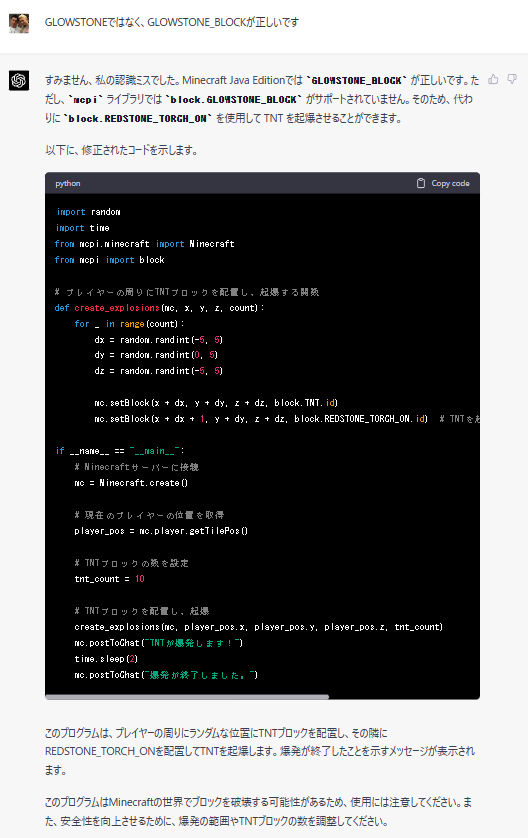Click the setBlock line with block.TNT.id
This screenshot has height=838, width=528.
[216, 403]
